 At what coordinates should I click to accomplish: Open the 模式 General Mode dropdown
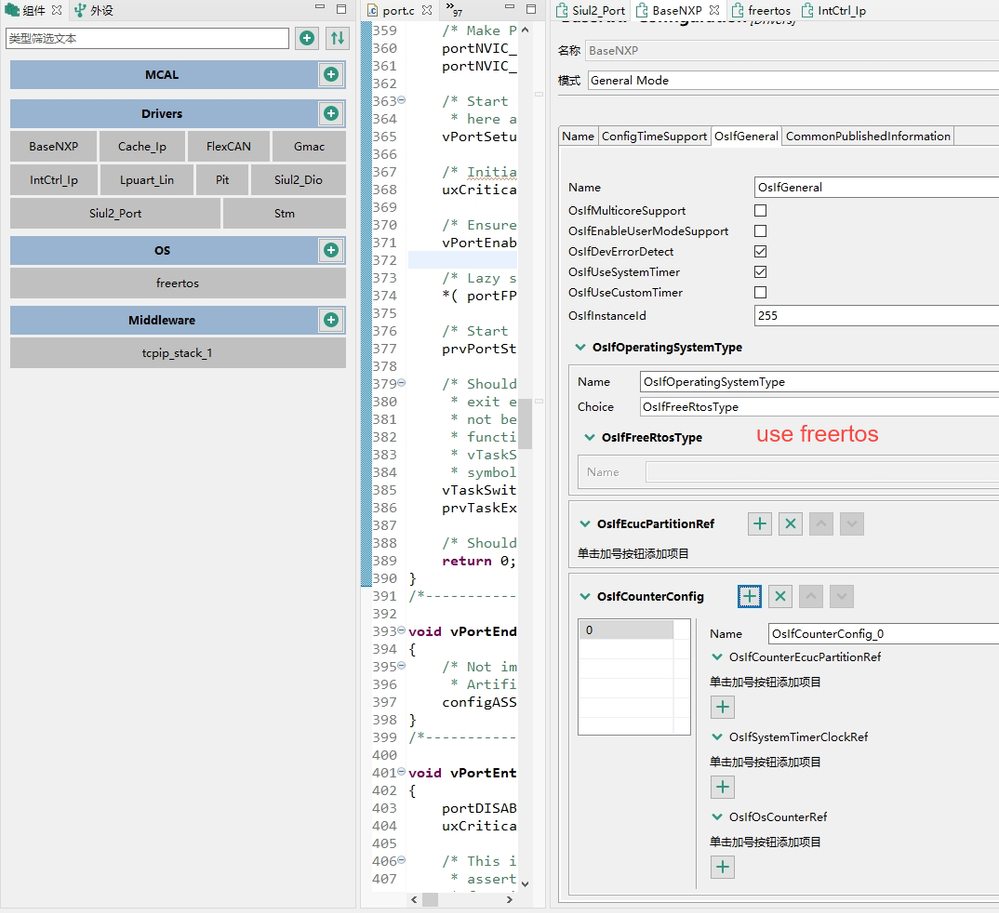tap(793, 80)
